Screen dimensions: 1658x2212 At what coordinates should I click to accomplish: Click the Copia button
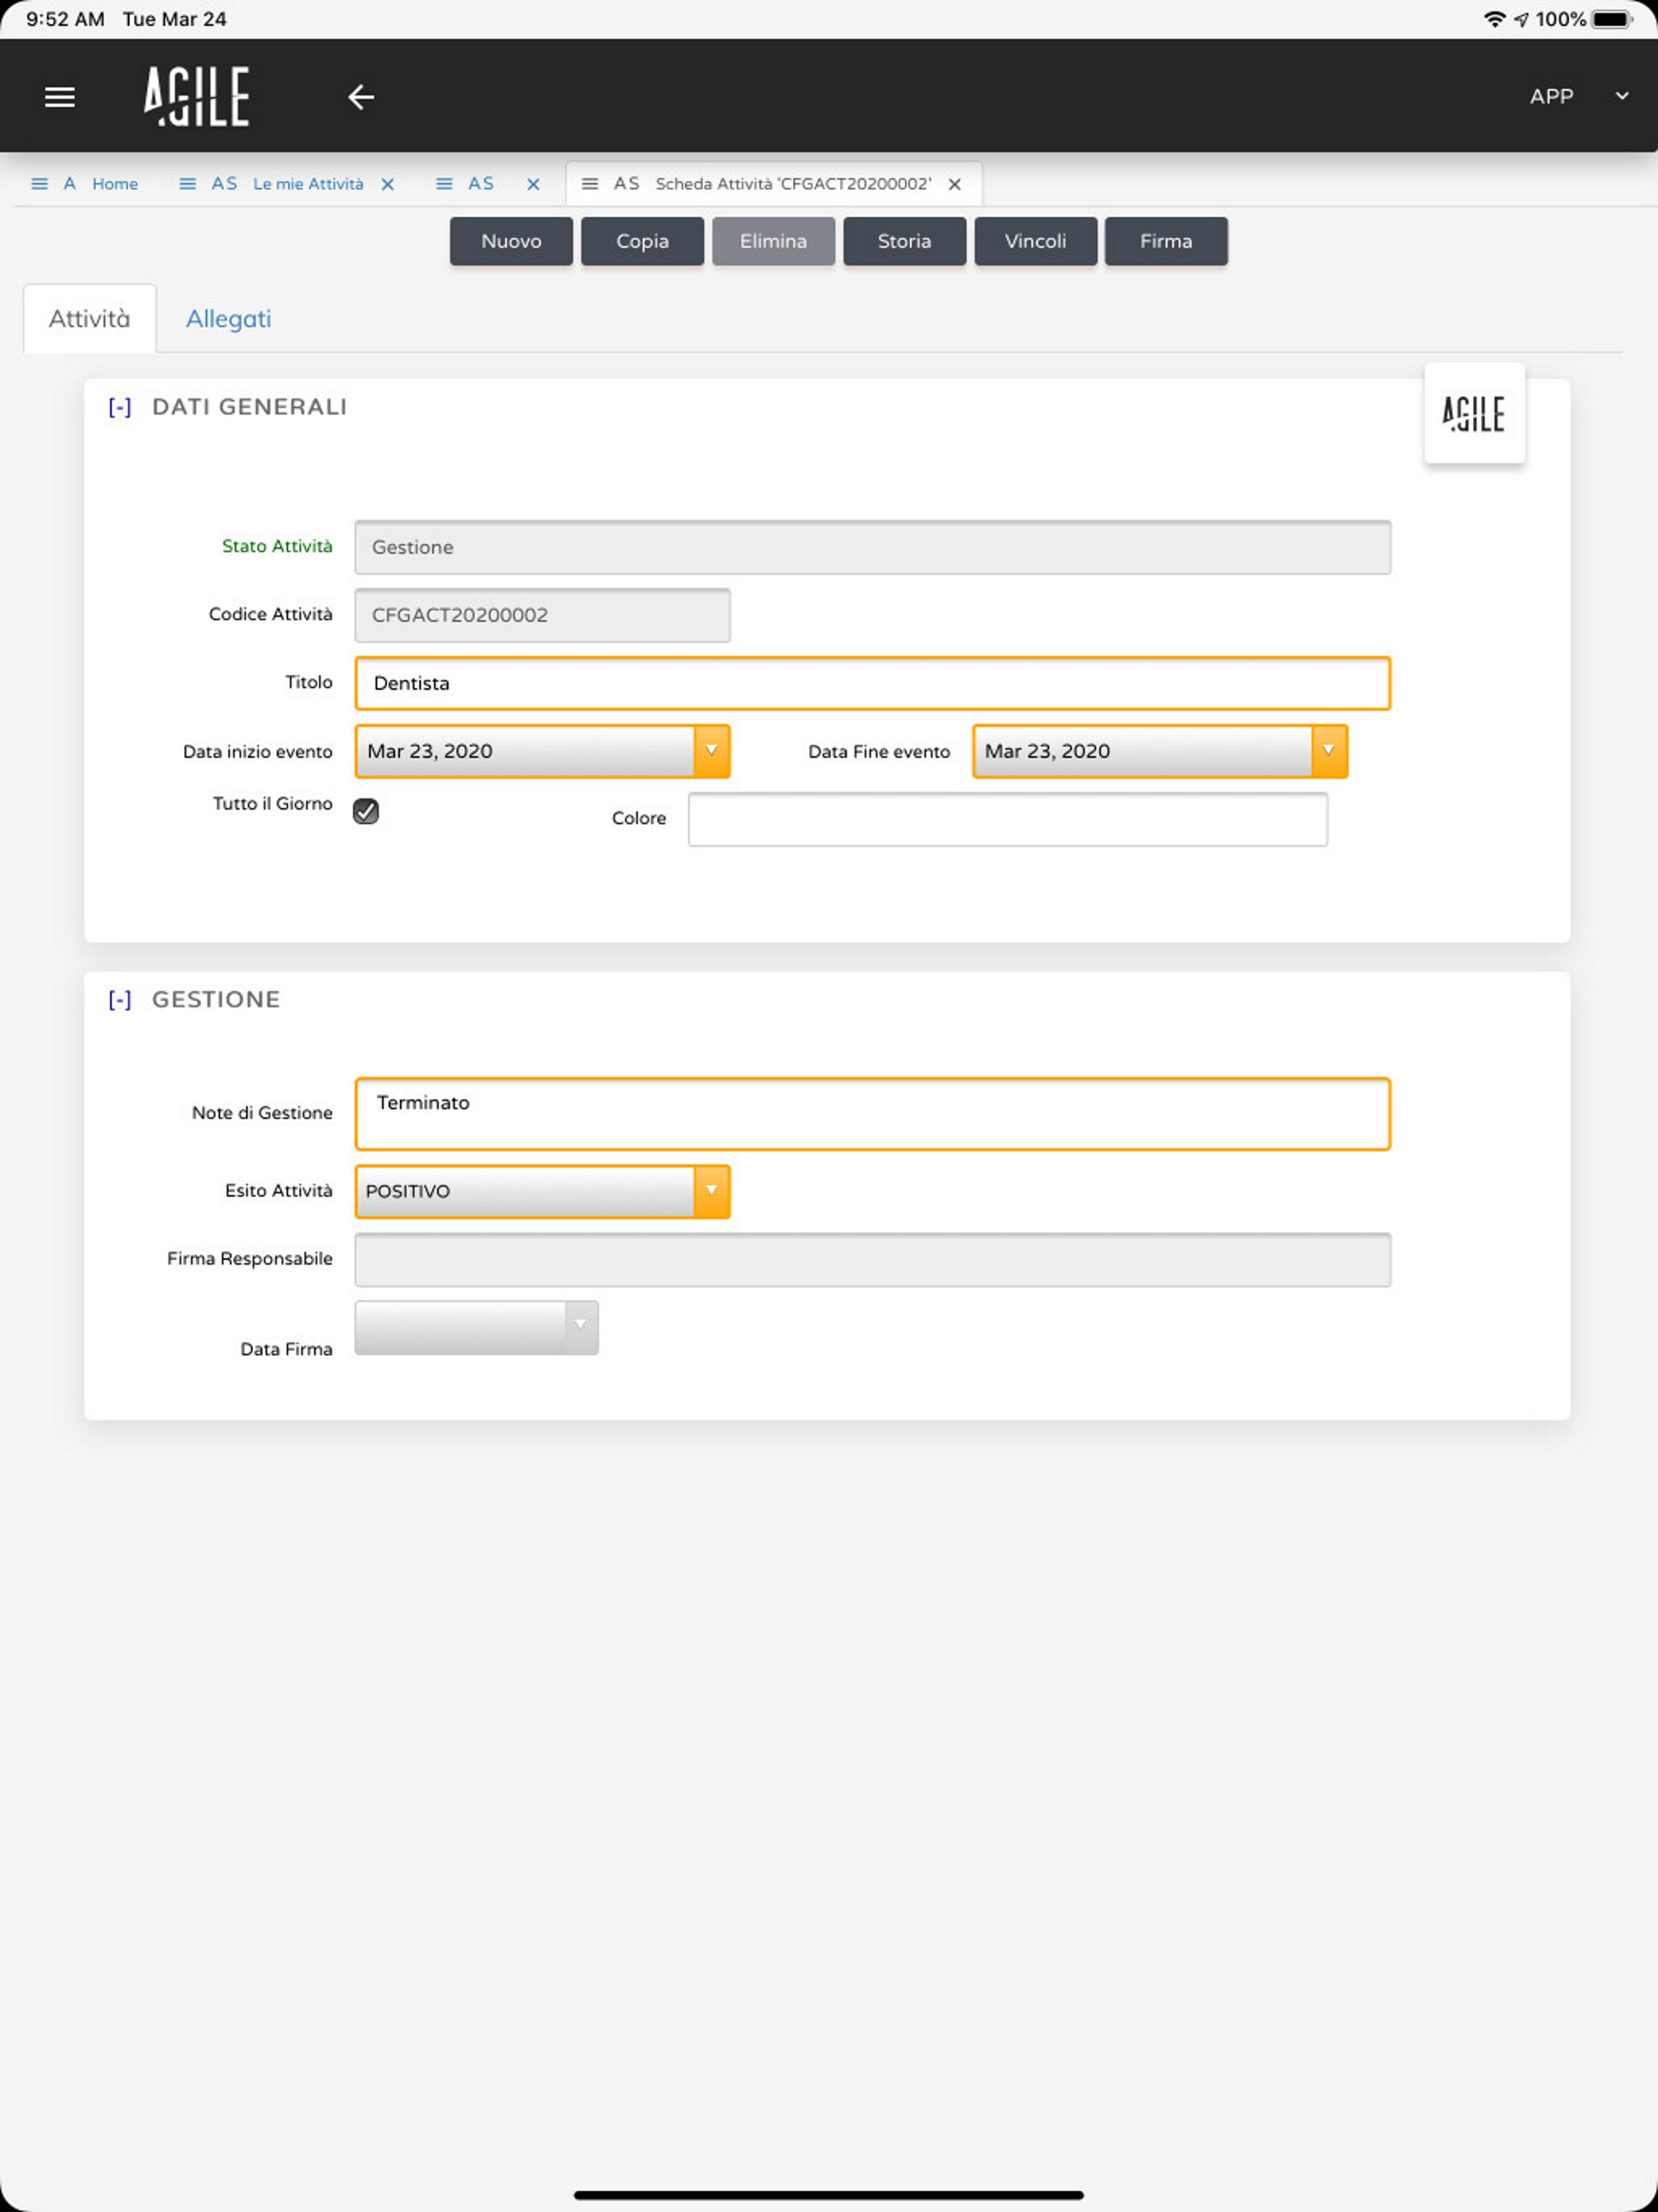[642, 241]
